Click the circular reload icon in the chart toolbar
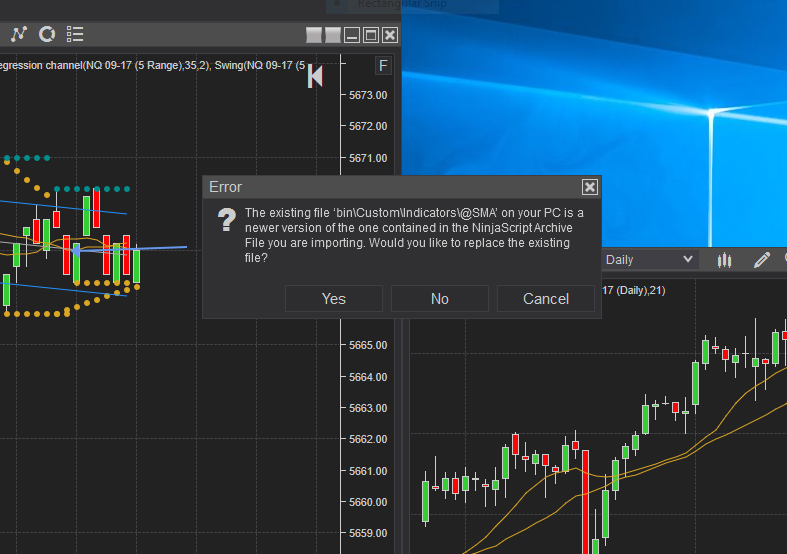 point(47,34)
